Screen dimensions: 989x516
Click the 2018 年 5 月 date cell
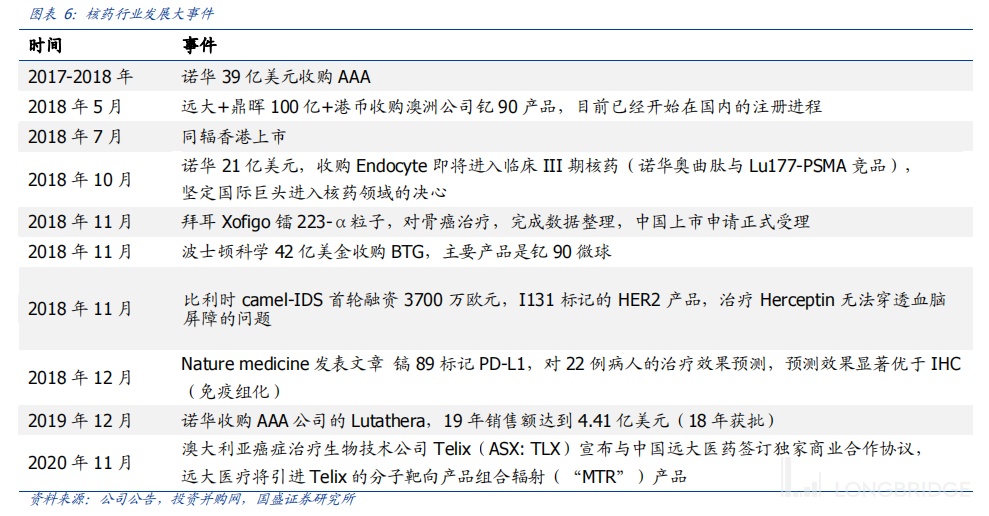(x=75, y=107)
